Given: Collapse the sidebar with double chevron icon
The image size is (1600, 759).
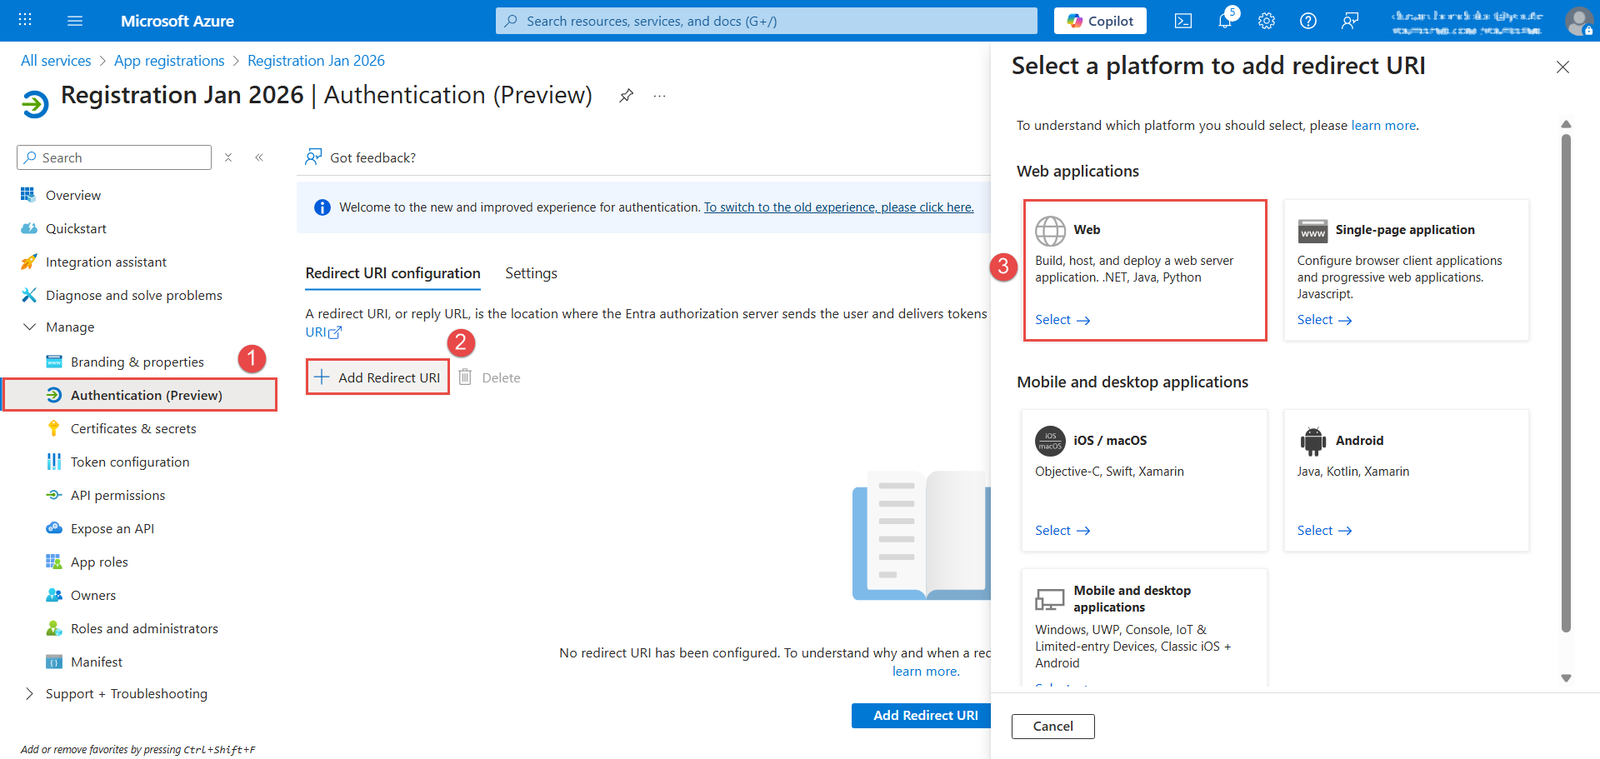Looking at the screenshot, I should 259,158.
